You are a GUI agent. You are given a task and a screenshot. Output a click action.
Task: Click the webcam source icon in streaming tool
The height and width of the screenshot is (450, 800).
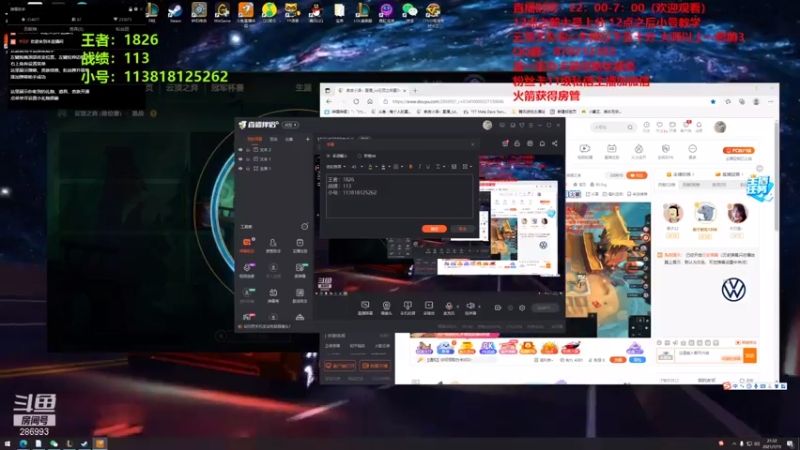(x=386, y=305)
